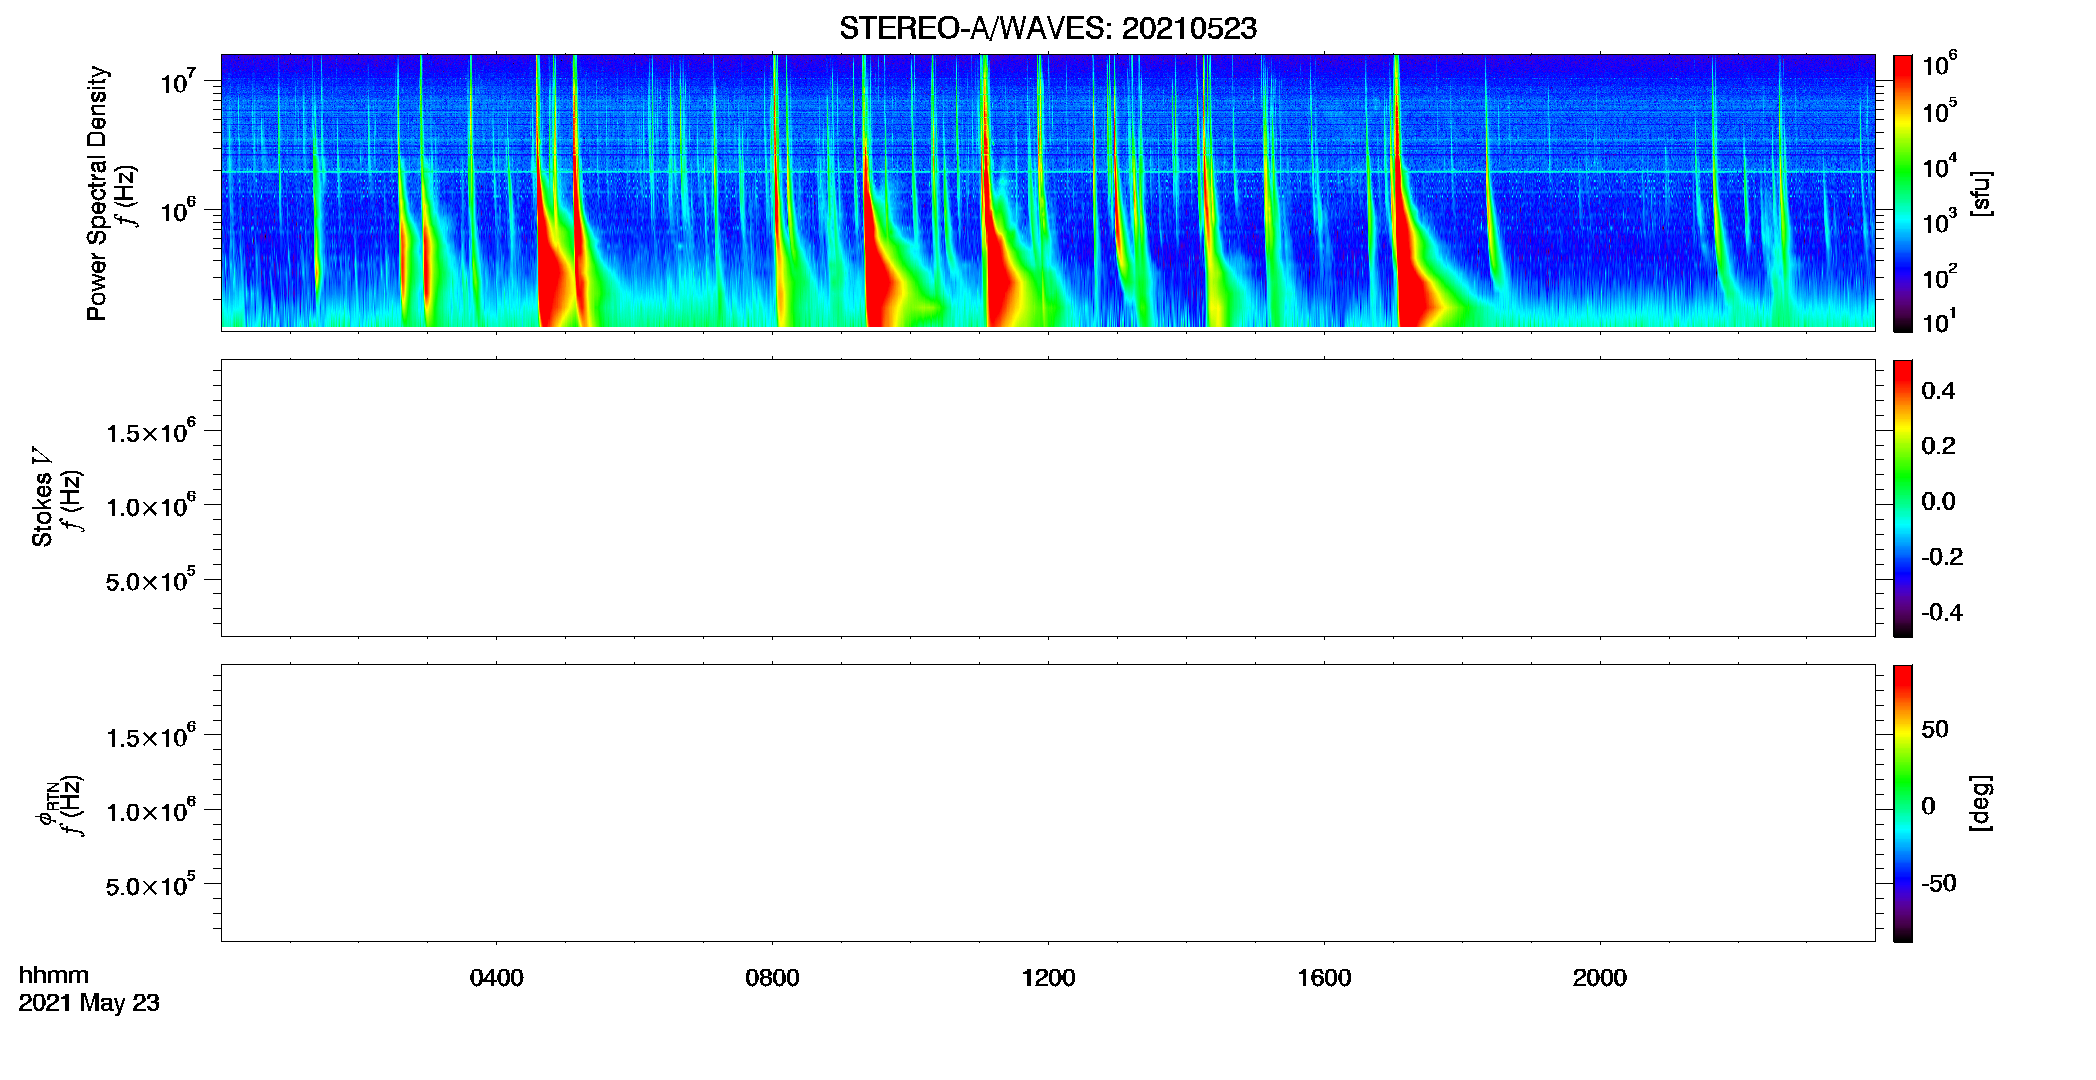Click the STEREO-A/WAVES: 20210523 plot title

[1047, 29]
